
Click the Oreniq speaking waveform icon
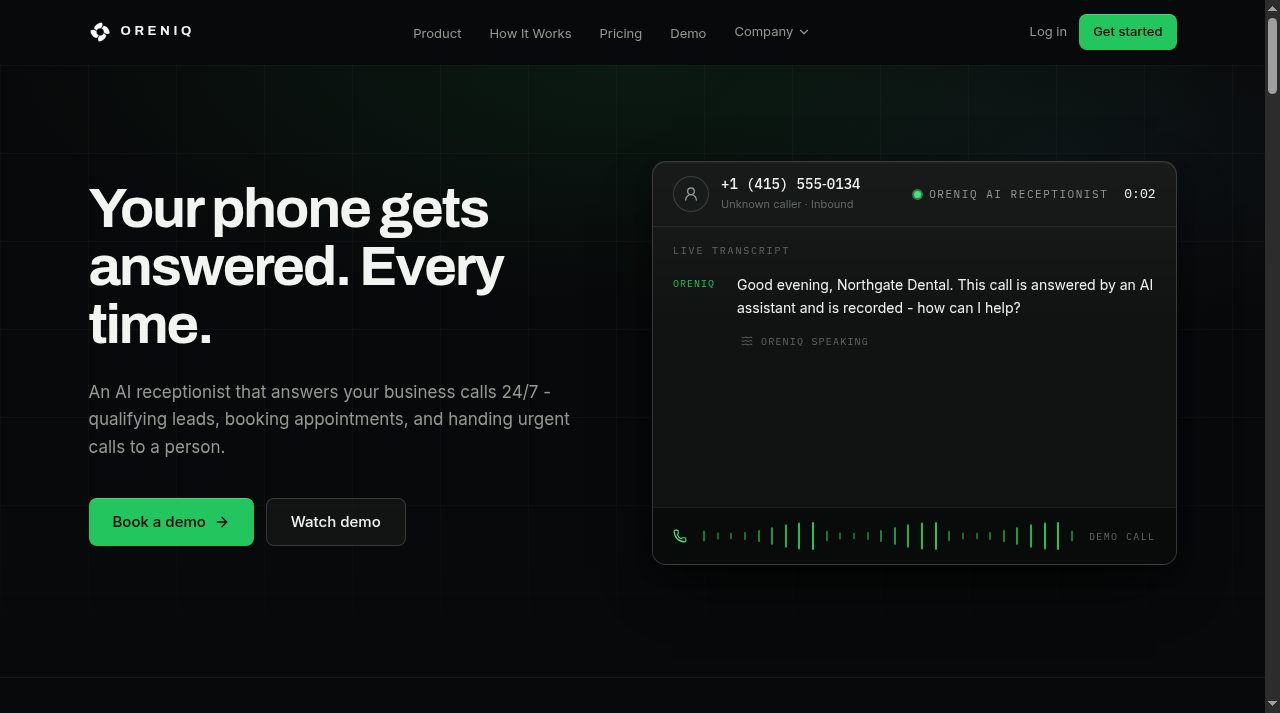[747, 341]
